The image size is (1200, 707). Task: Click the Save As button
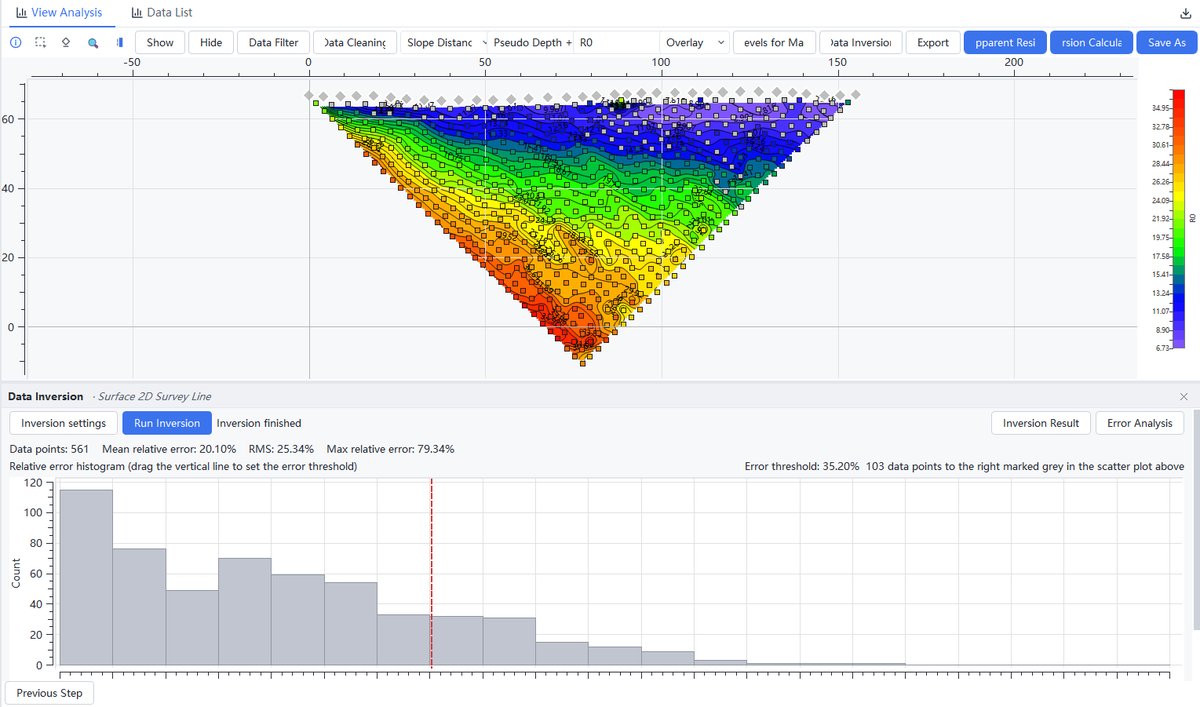pos(1166,43)
